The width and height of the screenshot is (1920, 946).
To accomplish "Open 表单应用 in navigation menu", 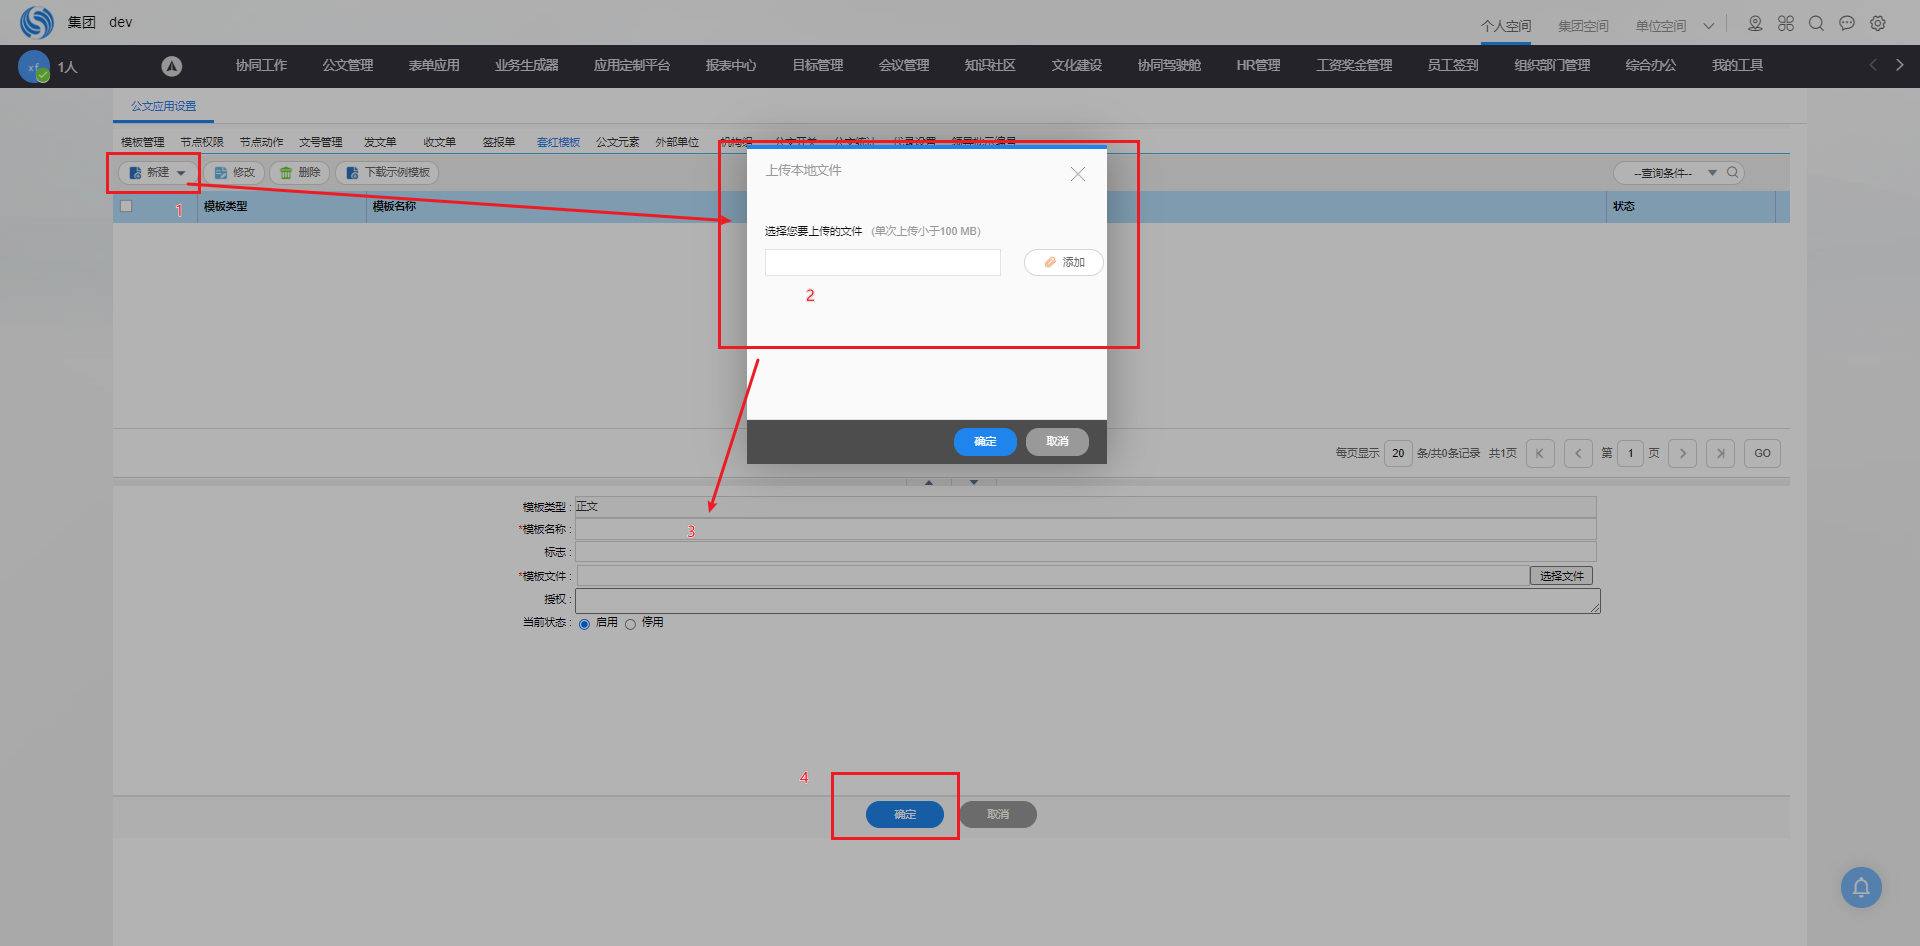I will coord(434,66).
